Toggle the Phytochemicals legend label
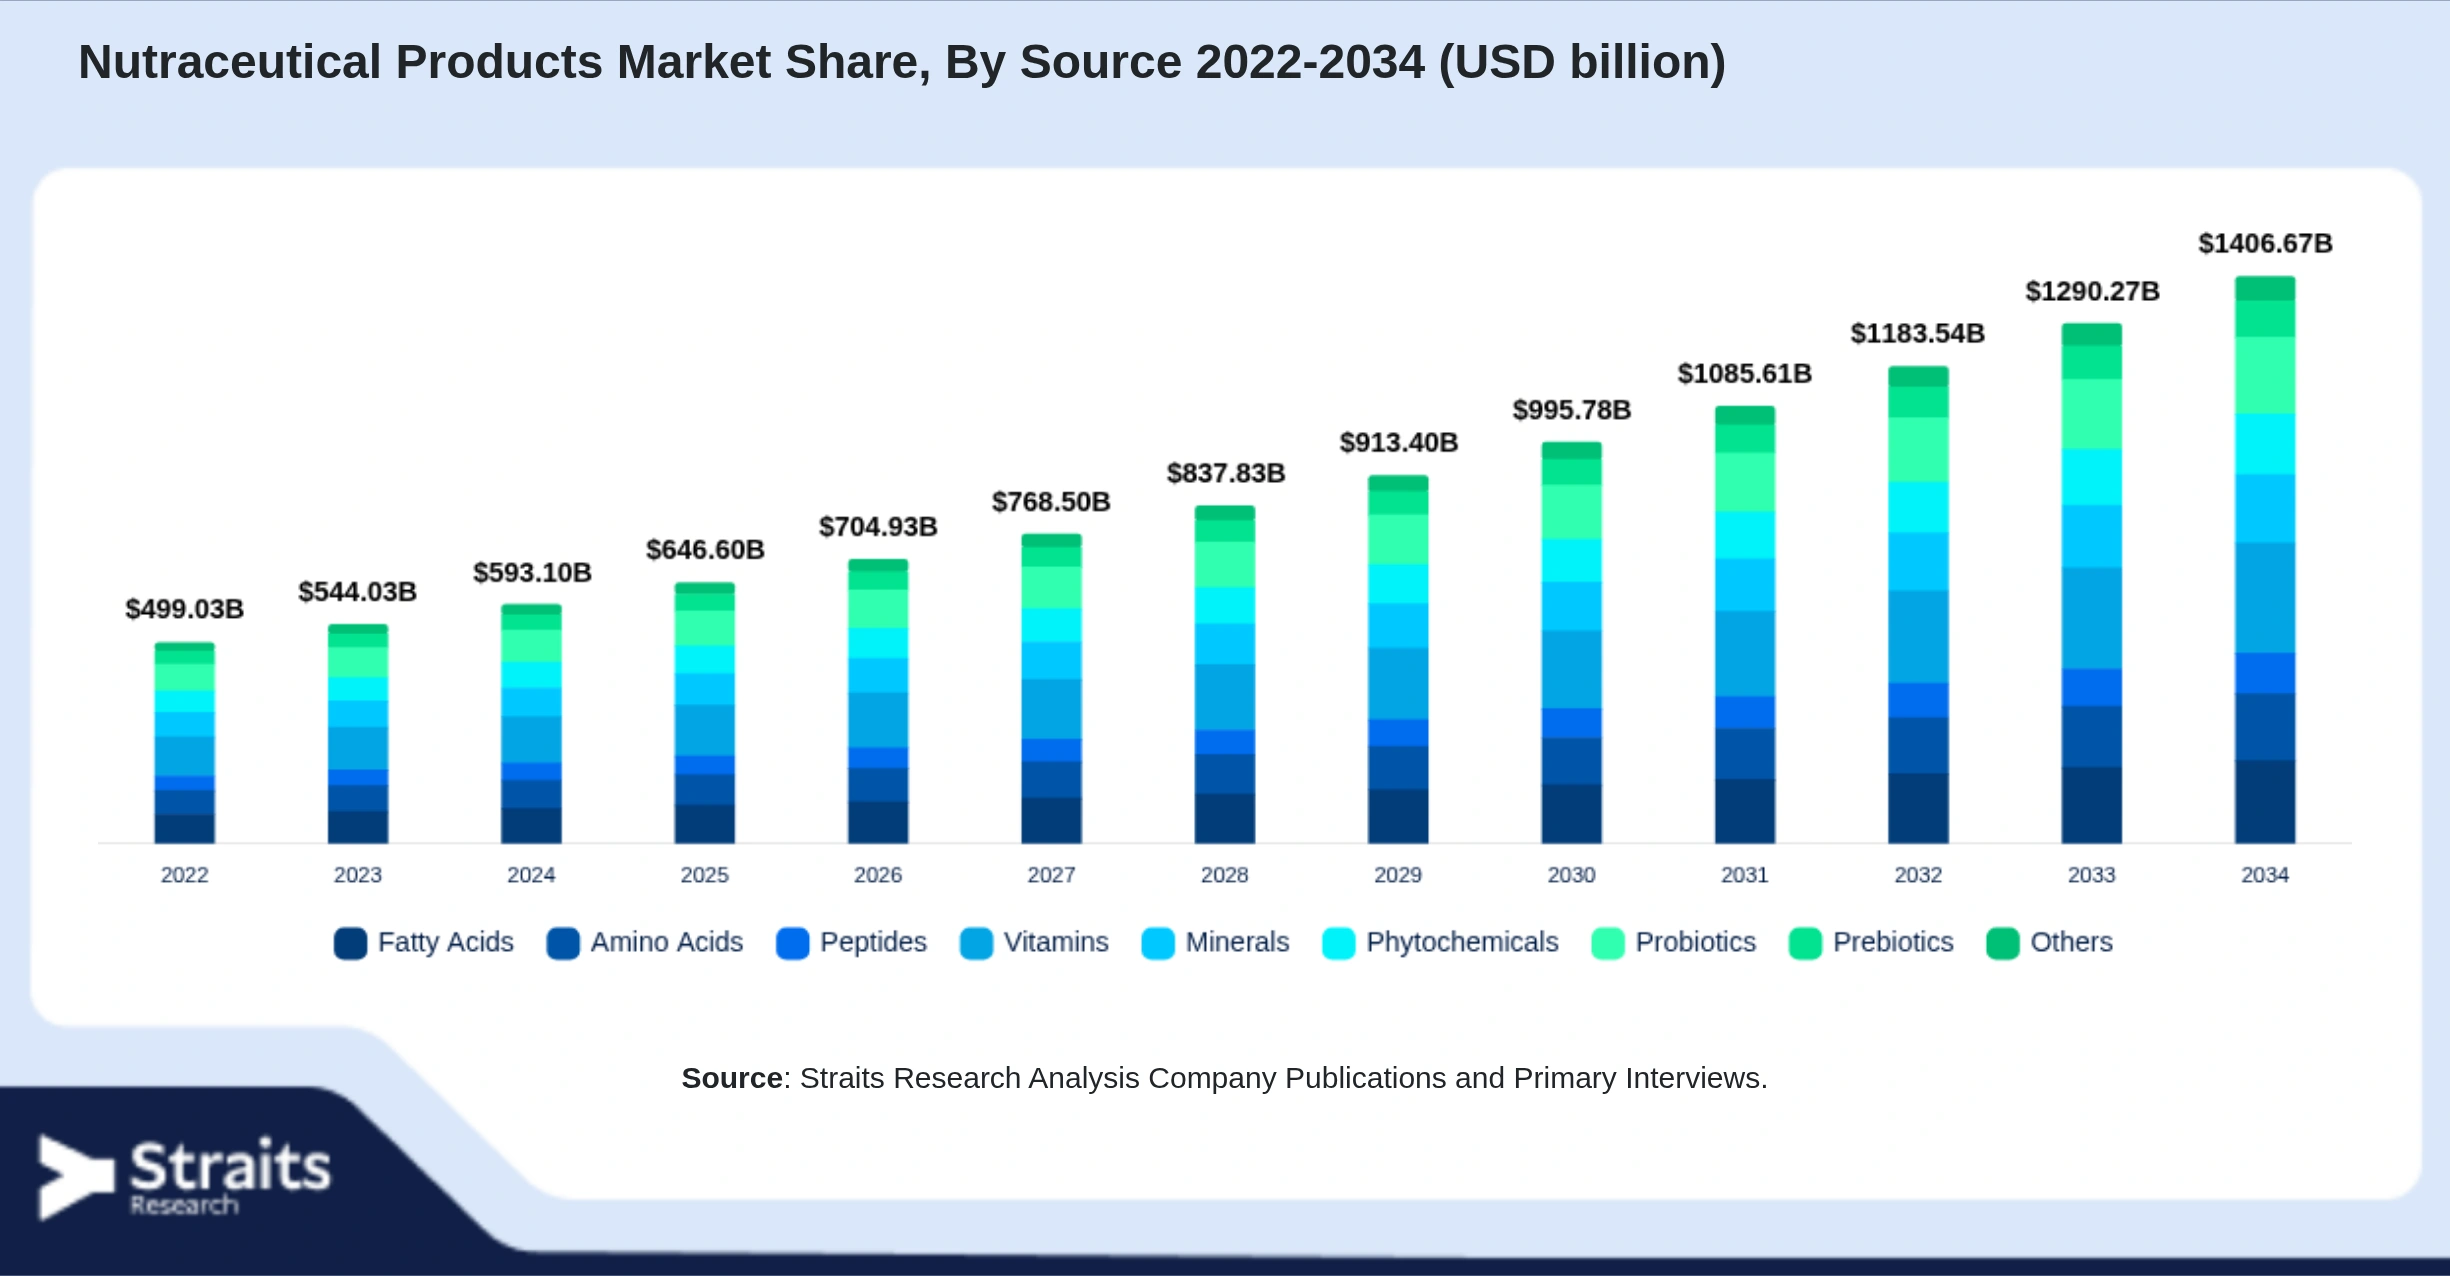Image resolution: width=2450 pixels, height=1276 pixels. pyautogui.click(x=1462, y=942)
